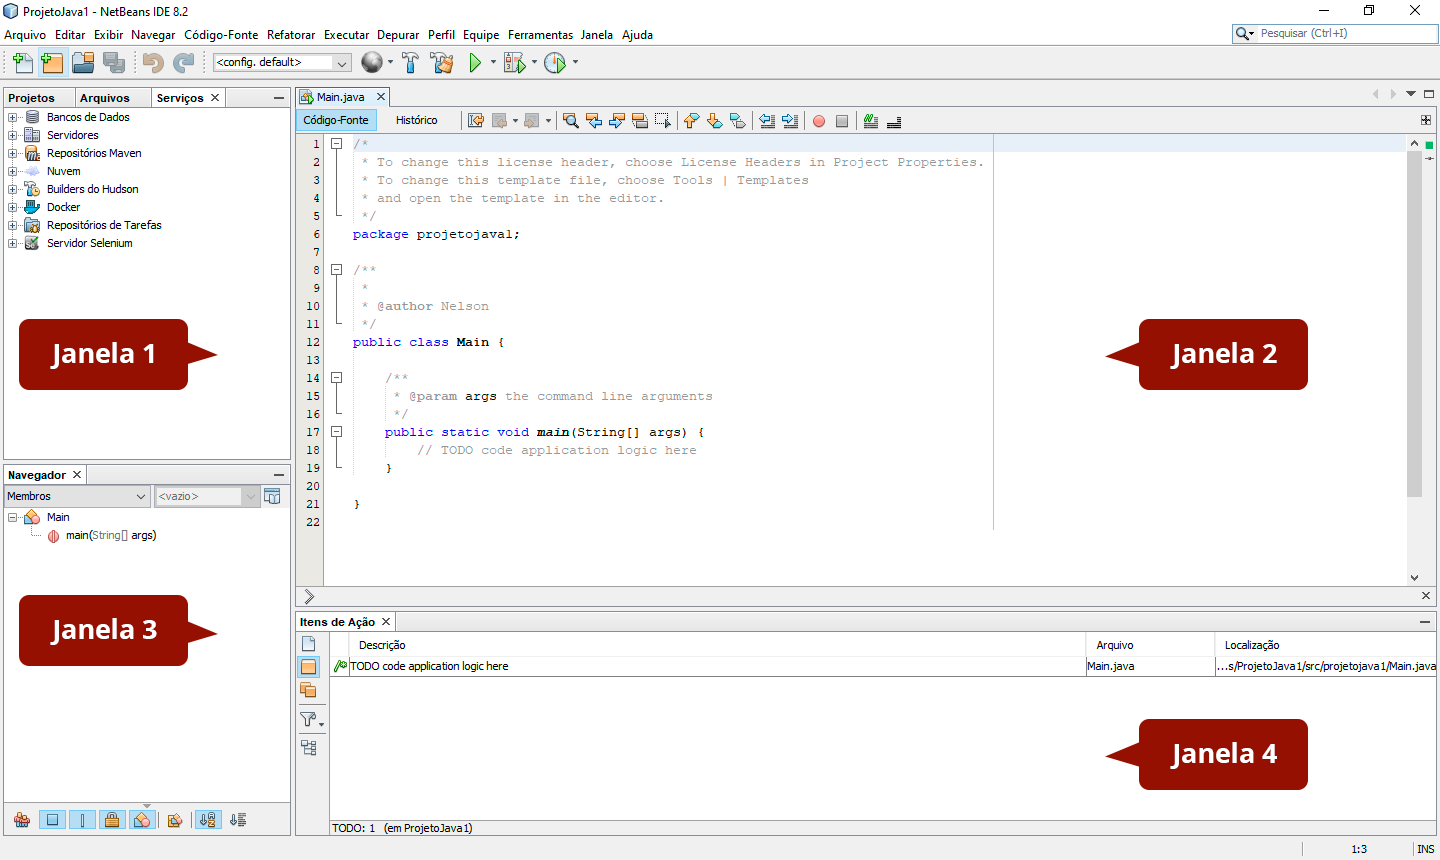Toggle Bookmark icon in editor toolbar
This screenshot has height=860, width=1440.
738,121
